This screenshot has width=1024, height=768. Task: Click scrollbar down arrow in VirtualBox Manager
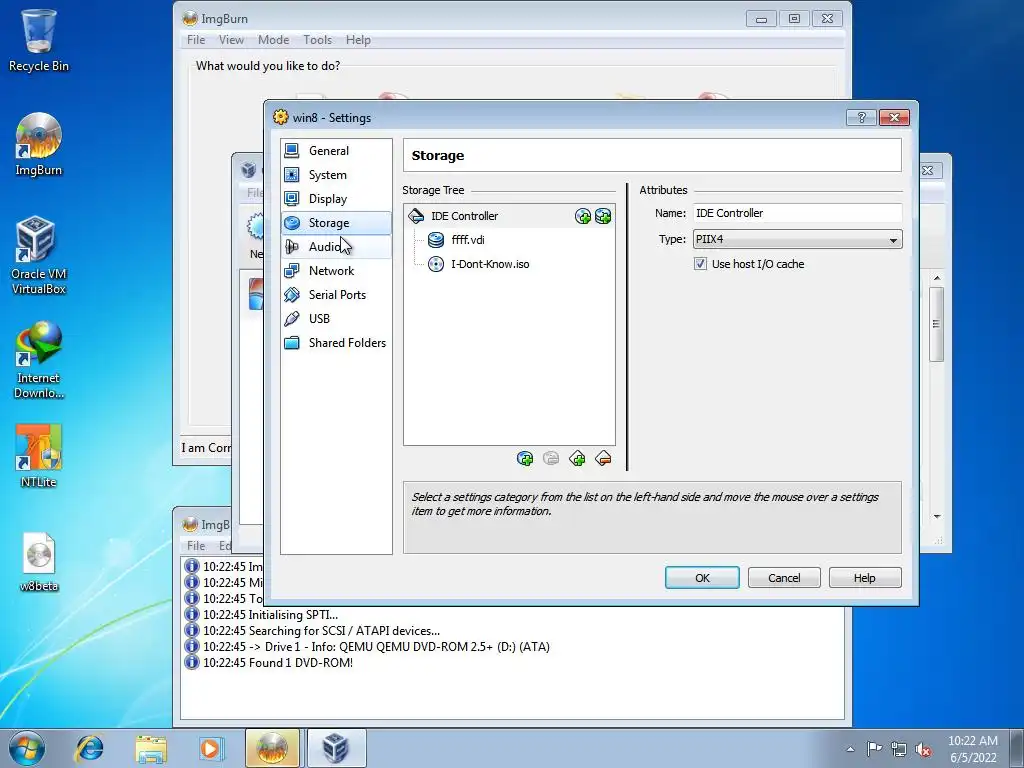(936, 517)
